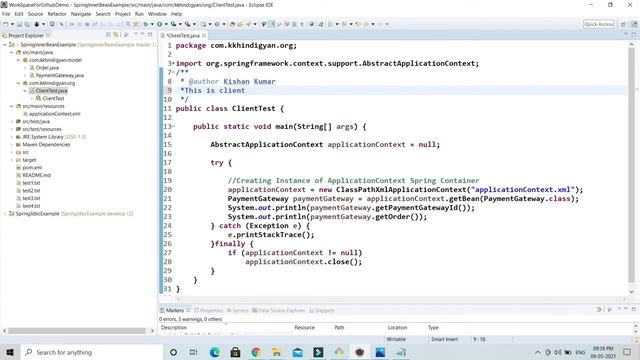Select Order.java in Project Explorer

pyautogui.click(x=47, y=68)
